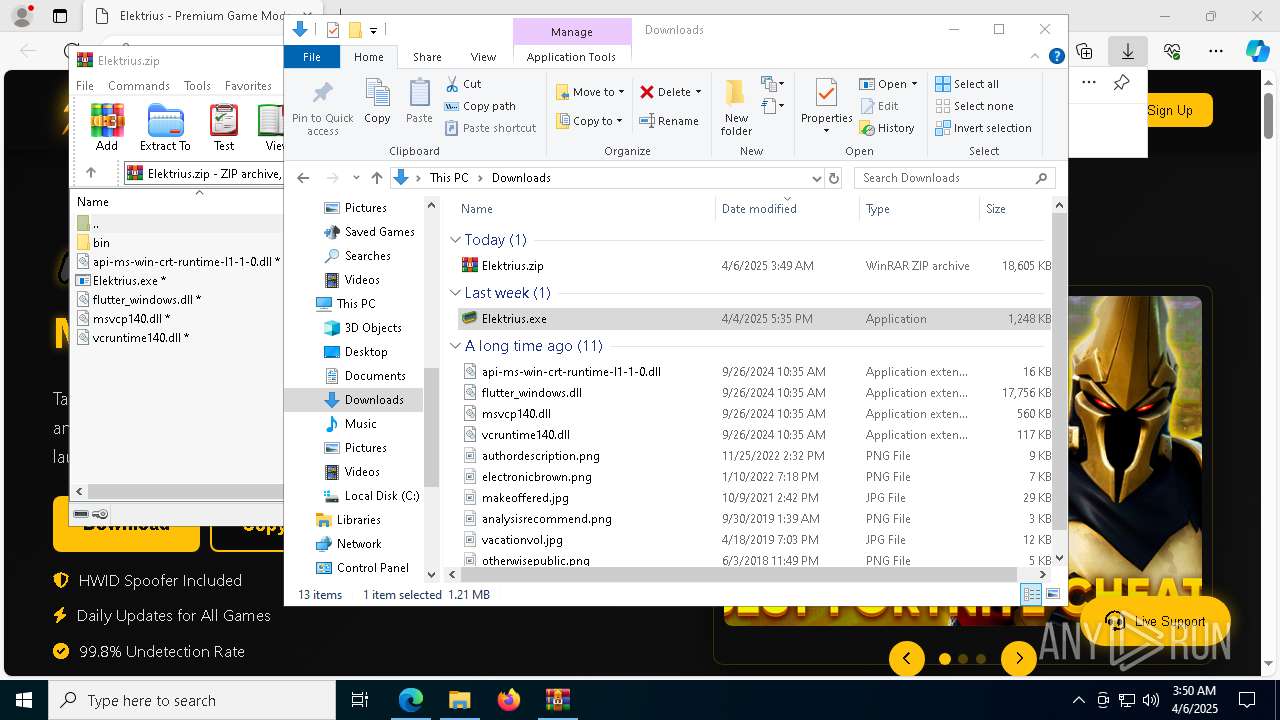
Task: Open Windows Start menu
Action: point(24,700)
